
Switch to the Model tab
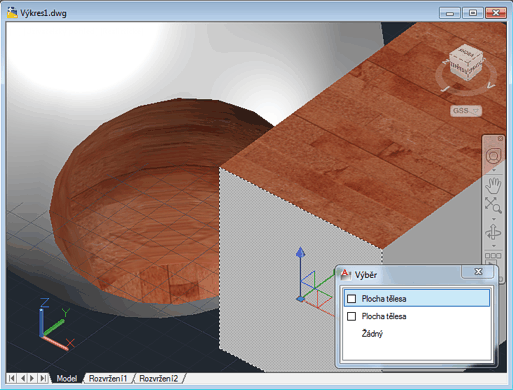coord(67,378)
